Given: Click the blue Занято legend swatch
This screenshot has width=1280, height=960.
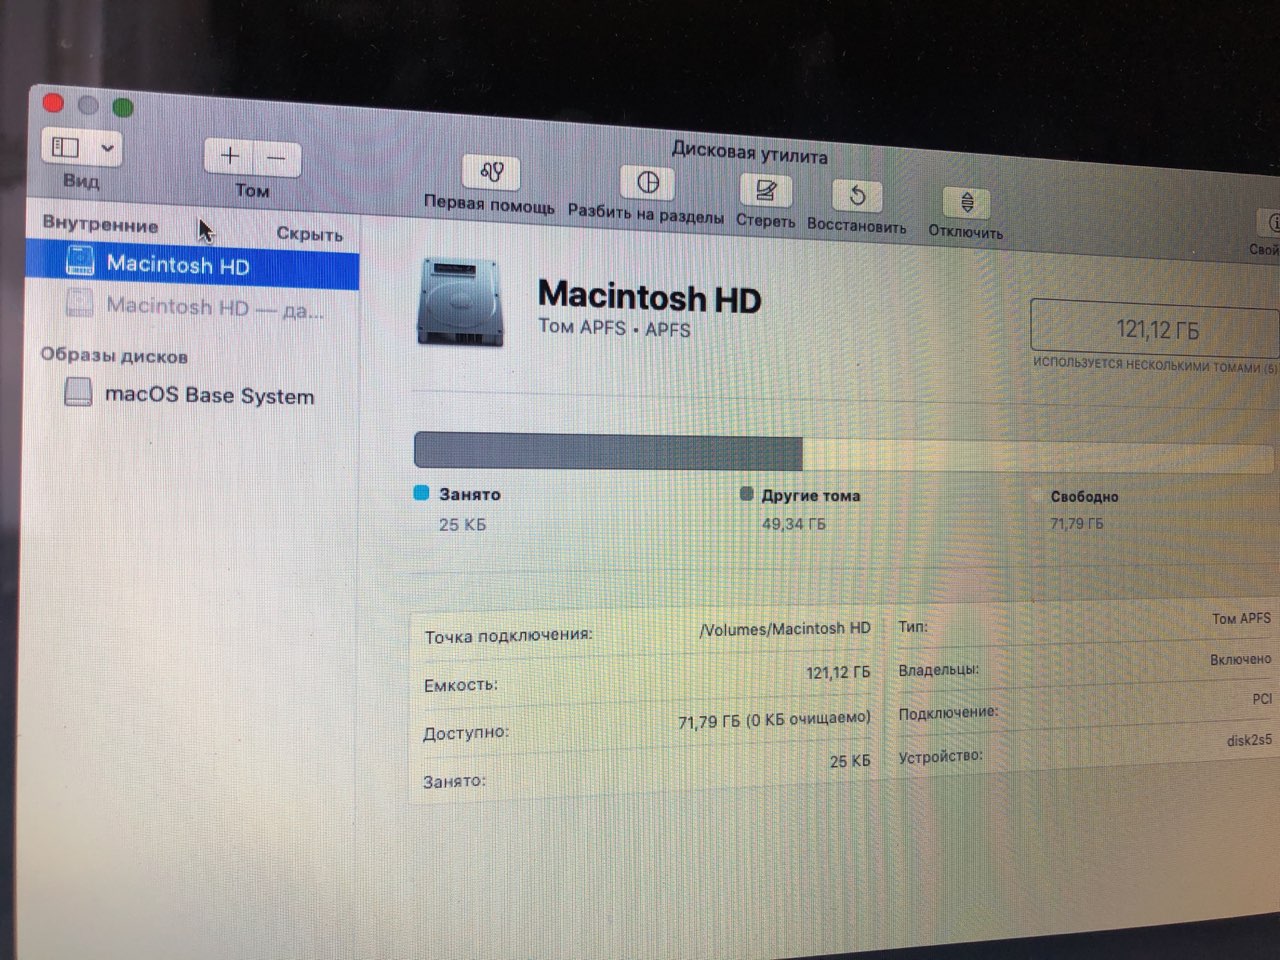Looking at the screenshot, I should click(421, 493).
